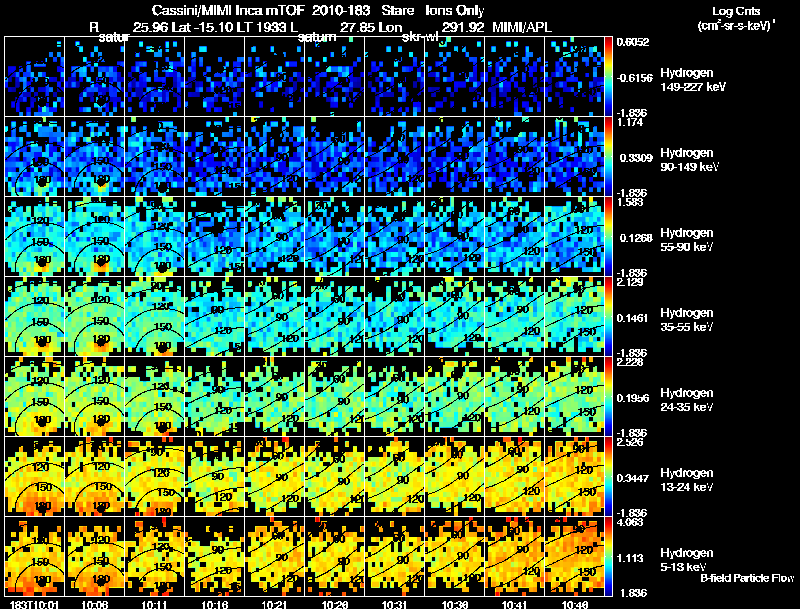Open the 5-13 keV panel at 183T10:01
This screenshot has height=609, width=800.
click(x=35, y=557)
